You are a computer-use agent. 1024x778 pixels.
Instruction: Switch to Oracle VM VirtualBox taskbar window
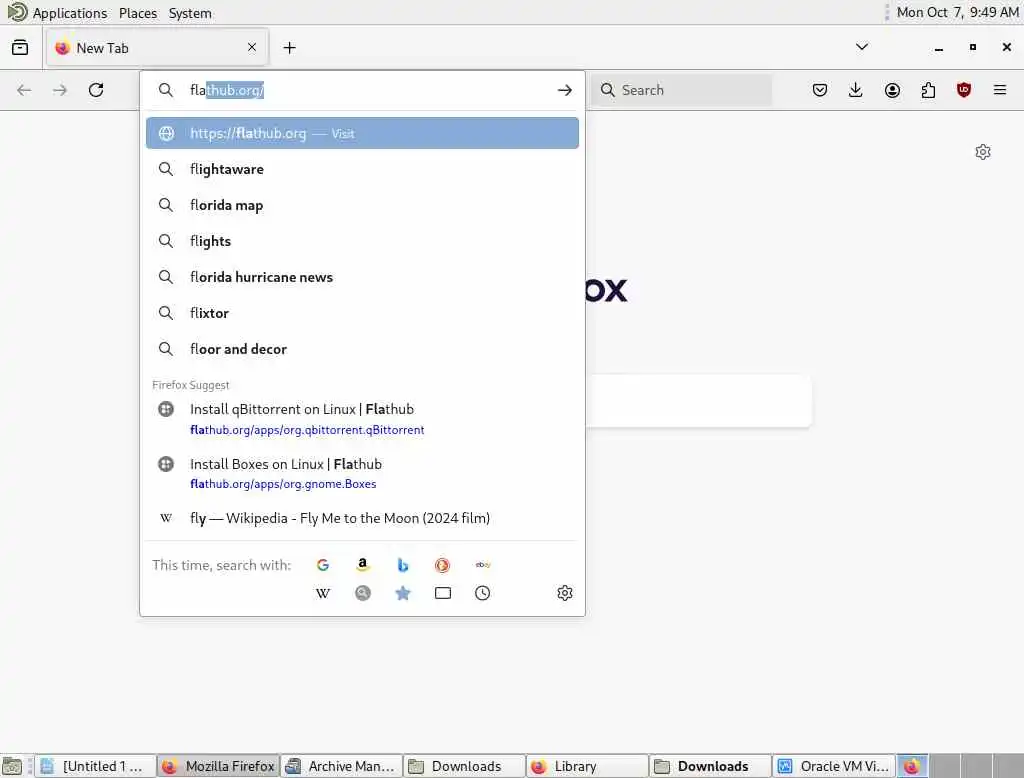833,766
